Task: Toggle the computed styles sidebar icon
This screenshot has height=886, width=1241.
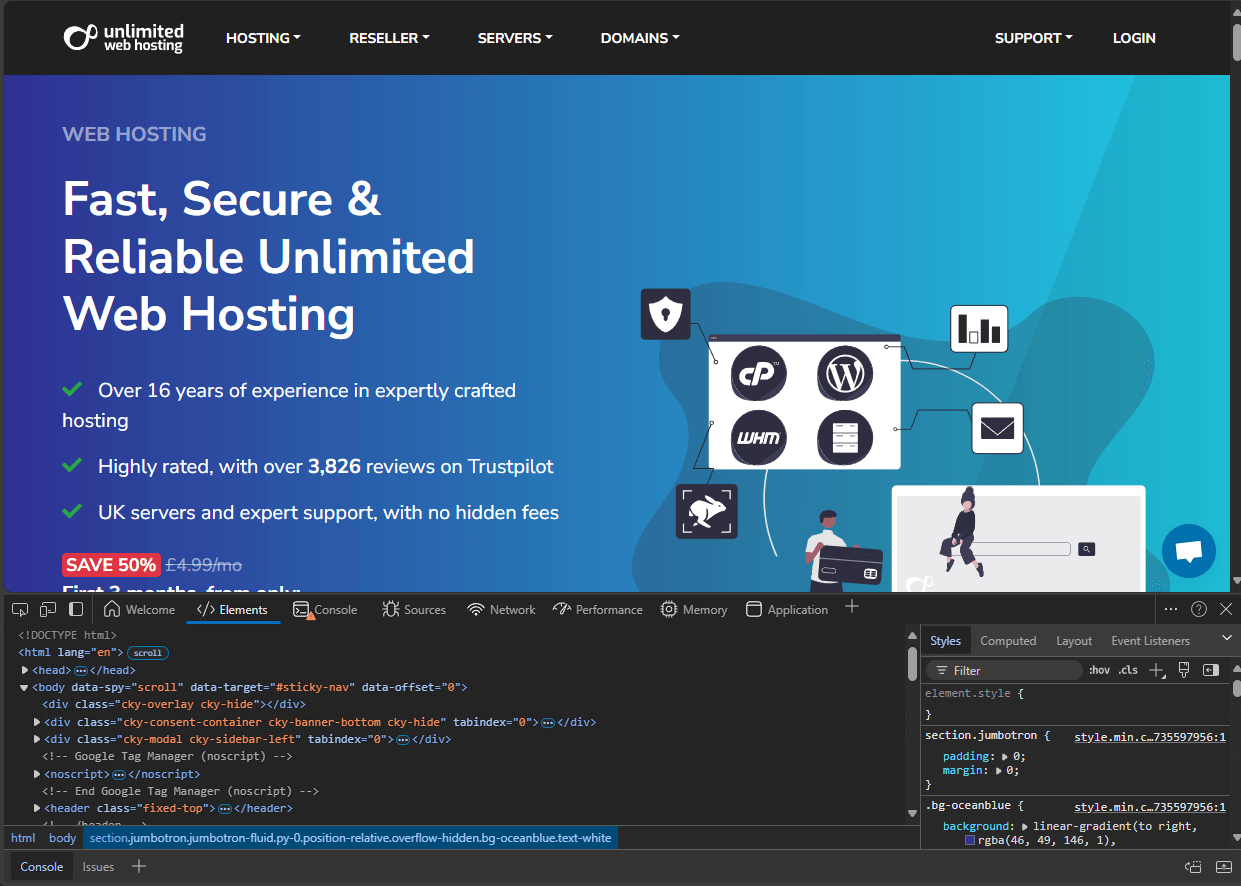Action: point(1210,670)
